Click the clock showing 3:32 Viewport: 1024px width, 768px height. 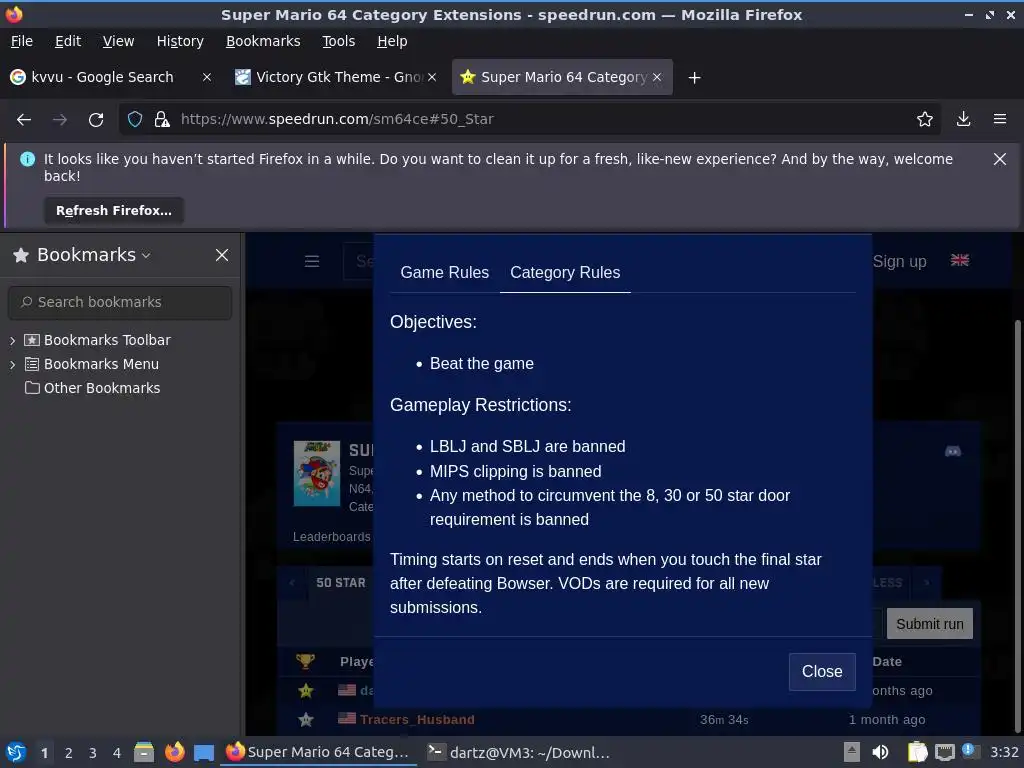1004,752
